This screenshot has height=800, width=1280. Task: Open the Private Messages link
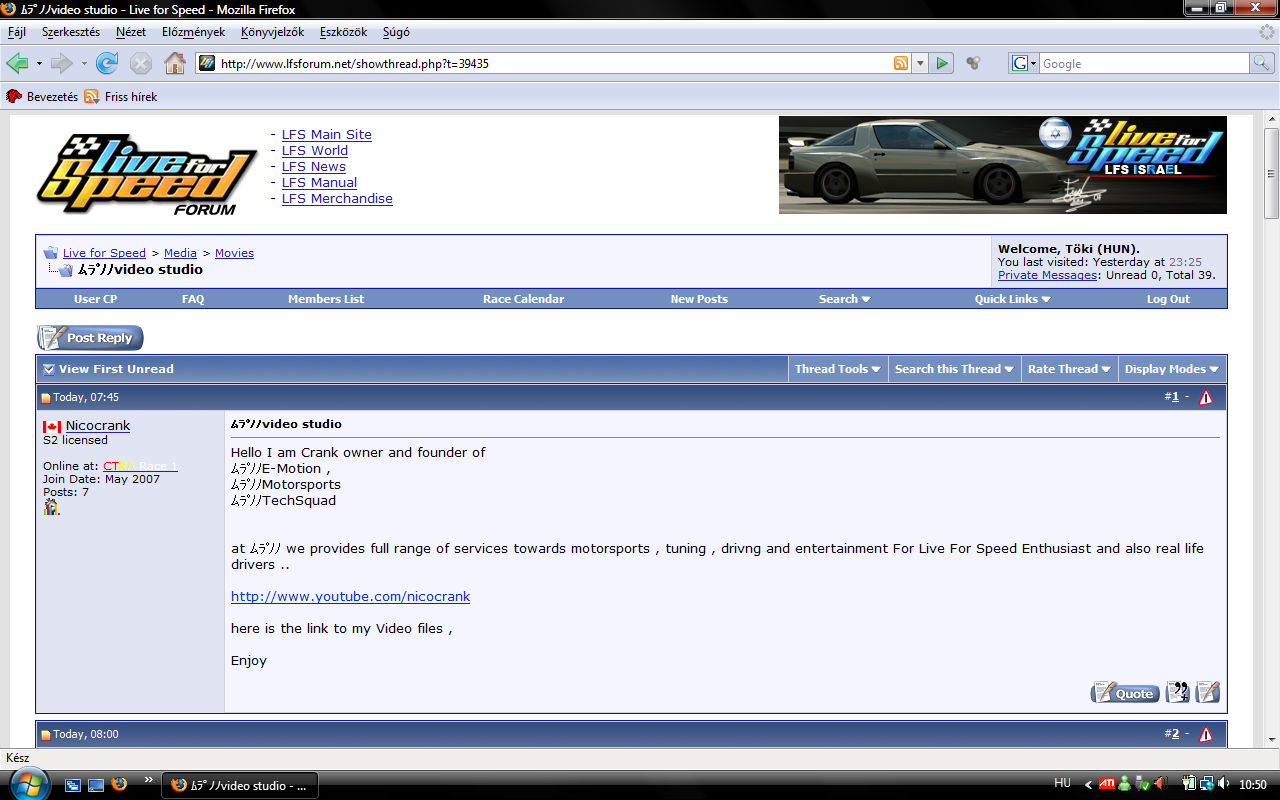(1047, 275)
